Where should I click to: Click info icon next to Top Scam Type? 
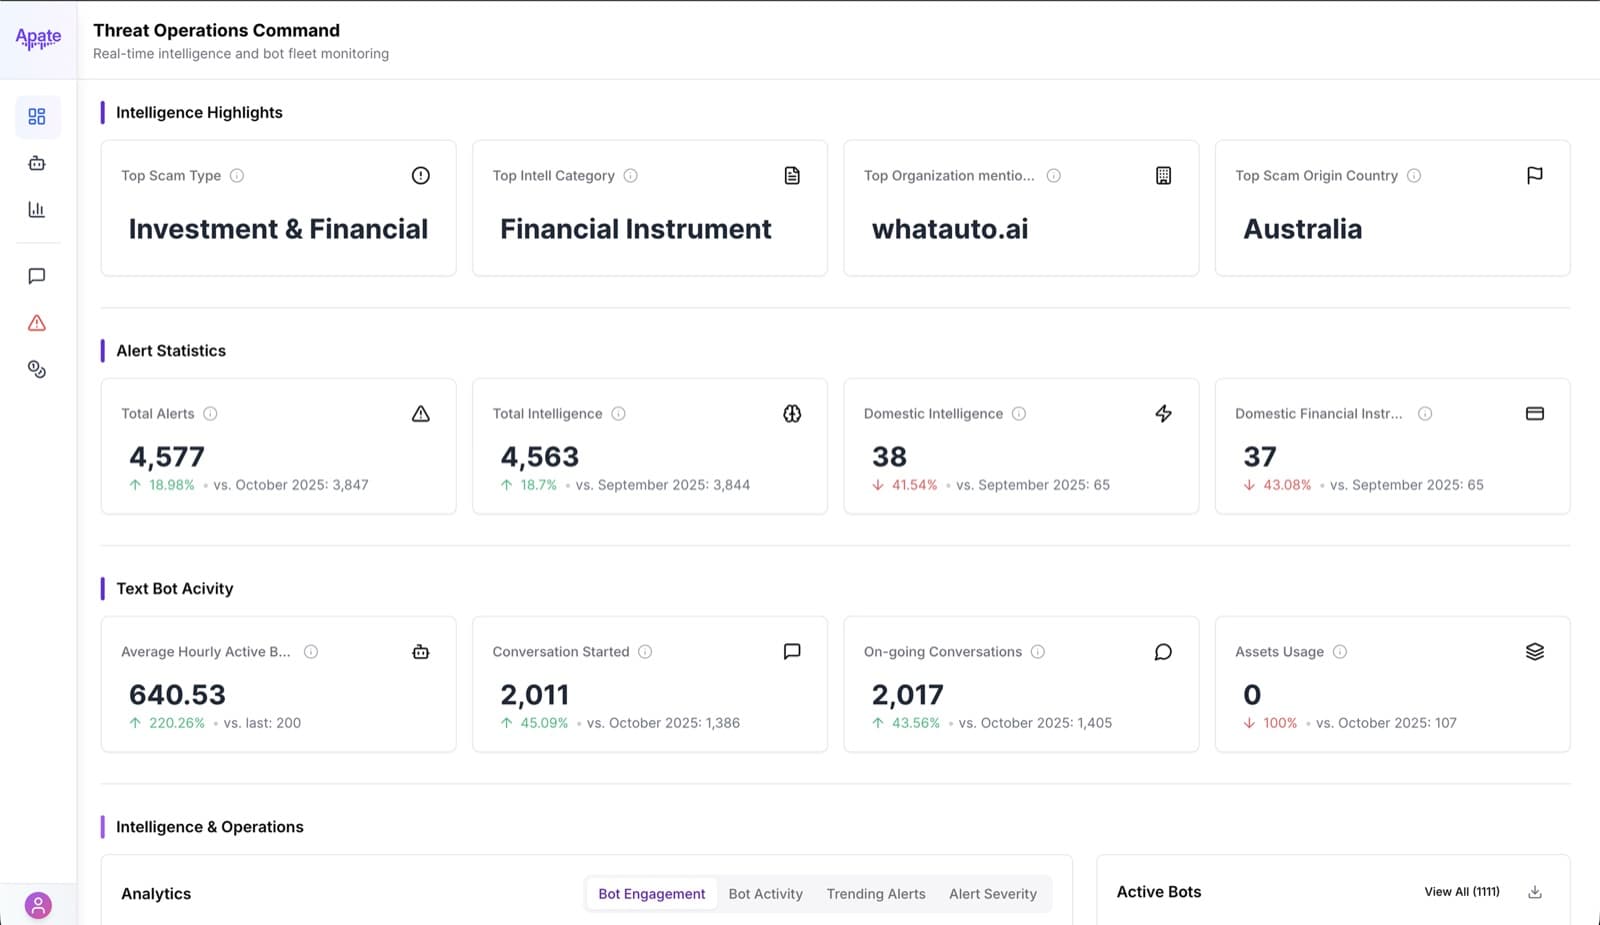pyautogui.click(x=237, y=176)
